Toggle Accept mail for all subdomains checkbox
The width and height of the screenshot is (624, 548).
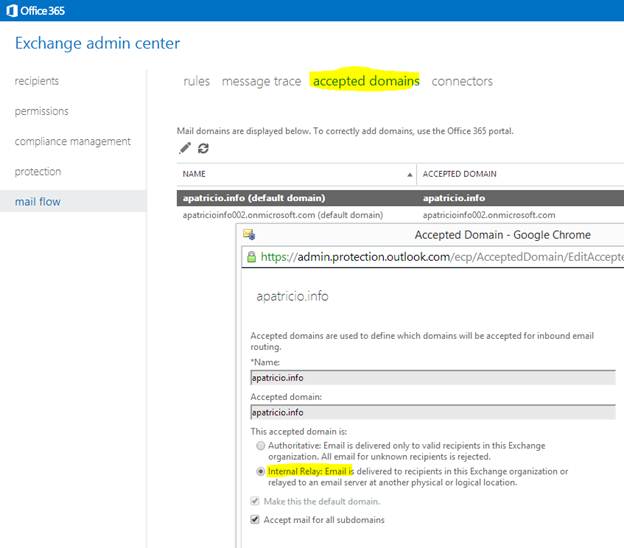point(255,519)
